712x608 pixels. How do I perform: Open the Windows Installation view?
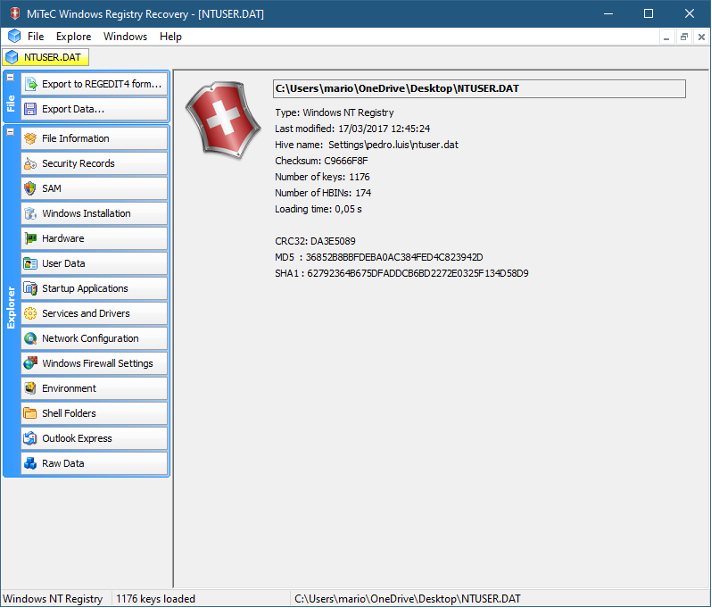pyautogui.click(x=94, y=213)
